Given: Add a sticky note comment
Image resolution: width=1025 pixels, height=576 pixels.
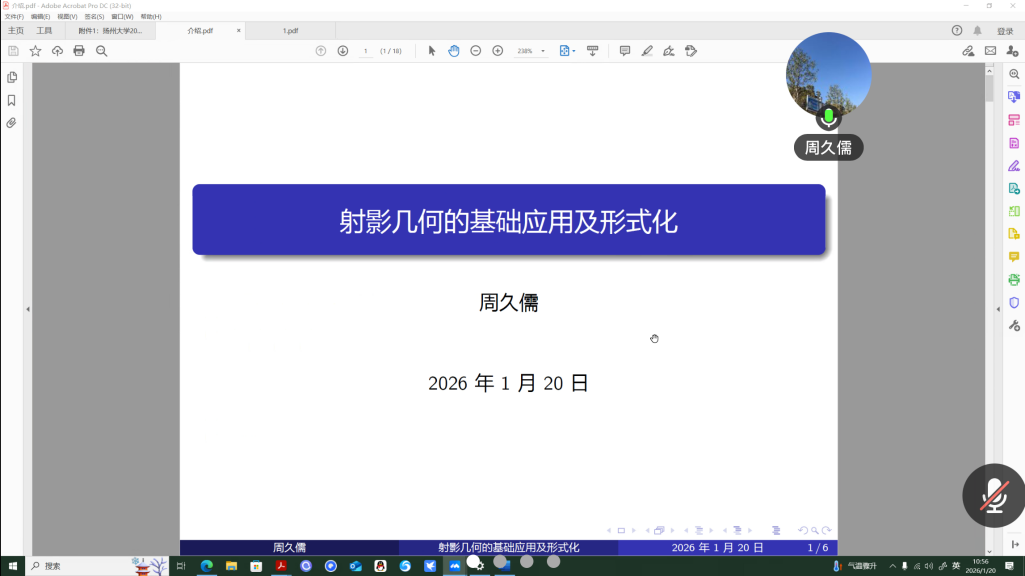Looking at the screenshot, I should [625, 51].
